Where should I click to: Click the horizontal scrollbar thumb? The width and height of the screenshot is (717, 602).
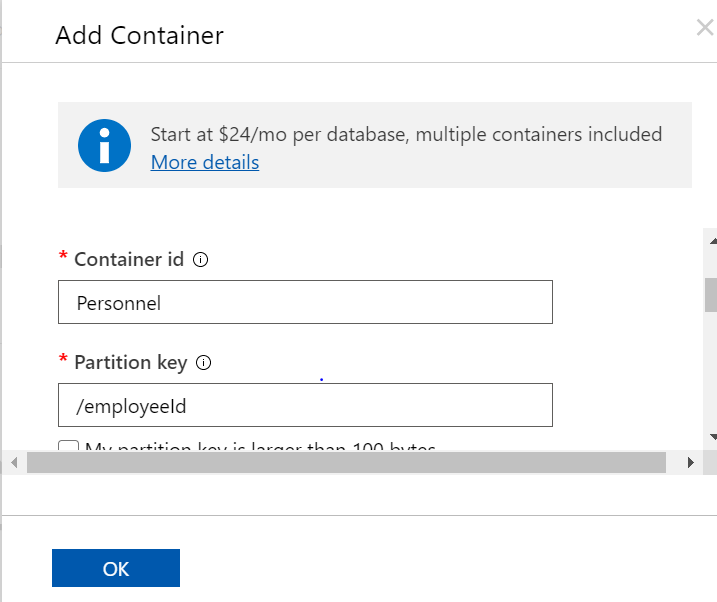(346, 462)
